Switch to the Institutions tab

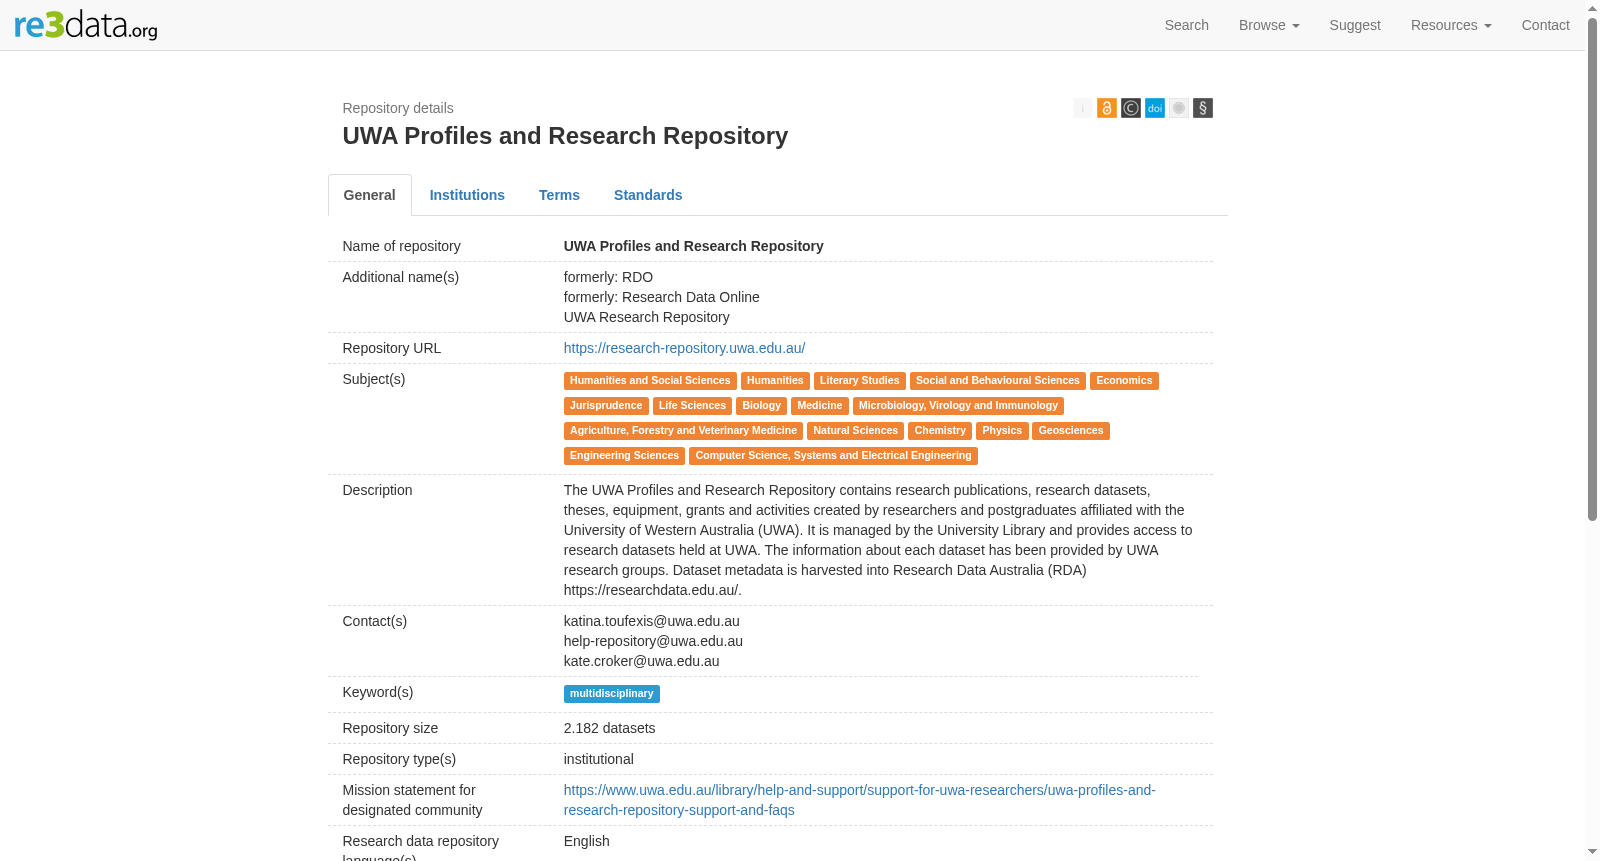pyautogui.click(x=467, y=195)
